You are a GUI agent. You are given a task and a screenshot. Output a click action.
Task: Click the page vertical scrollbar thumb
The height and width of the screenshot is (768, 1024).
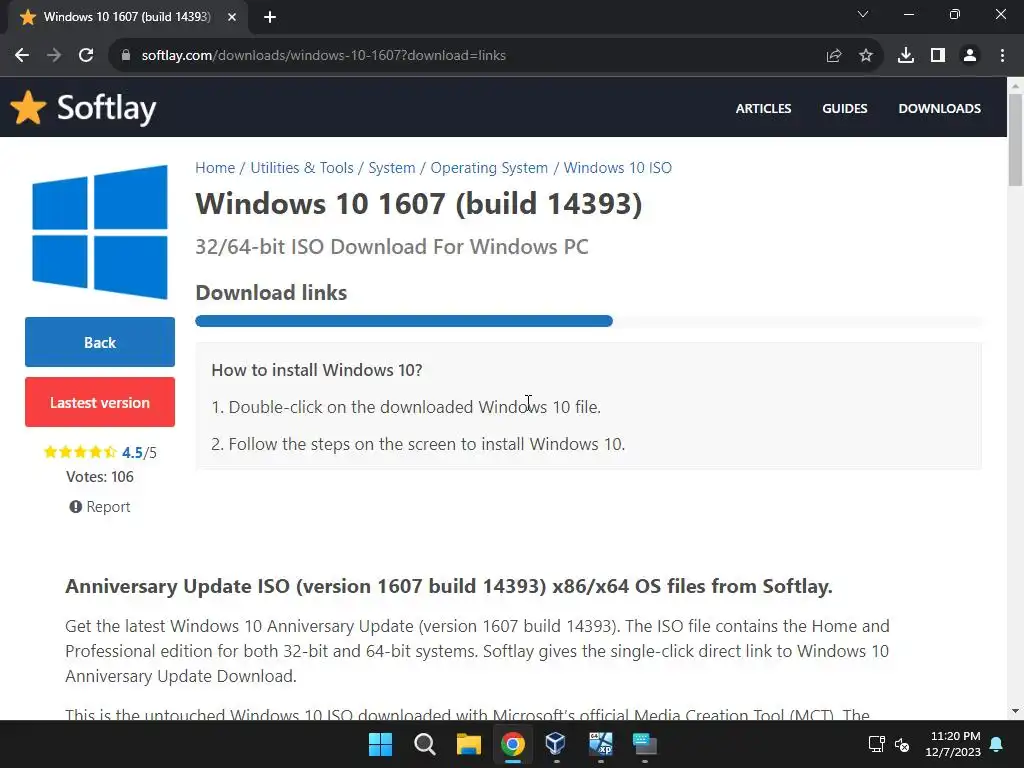tap(1015, 140)
